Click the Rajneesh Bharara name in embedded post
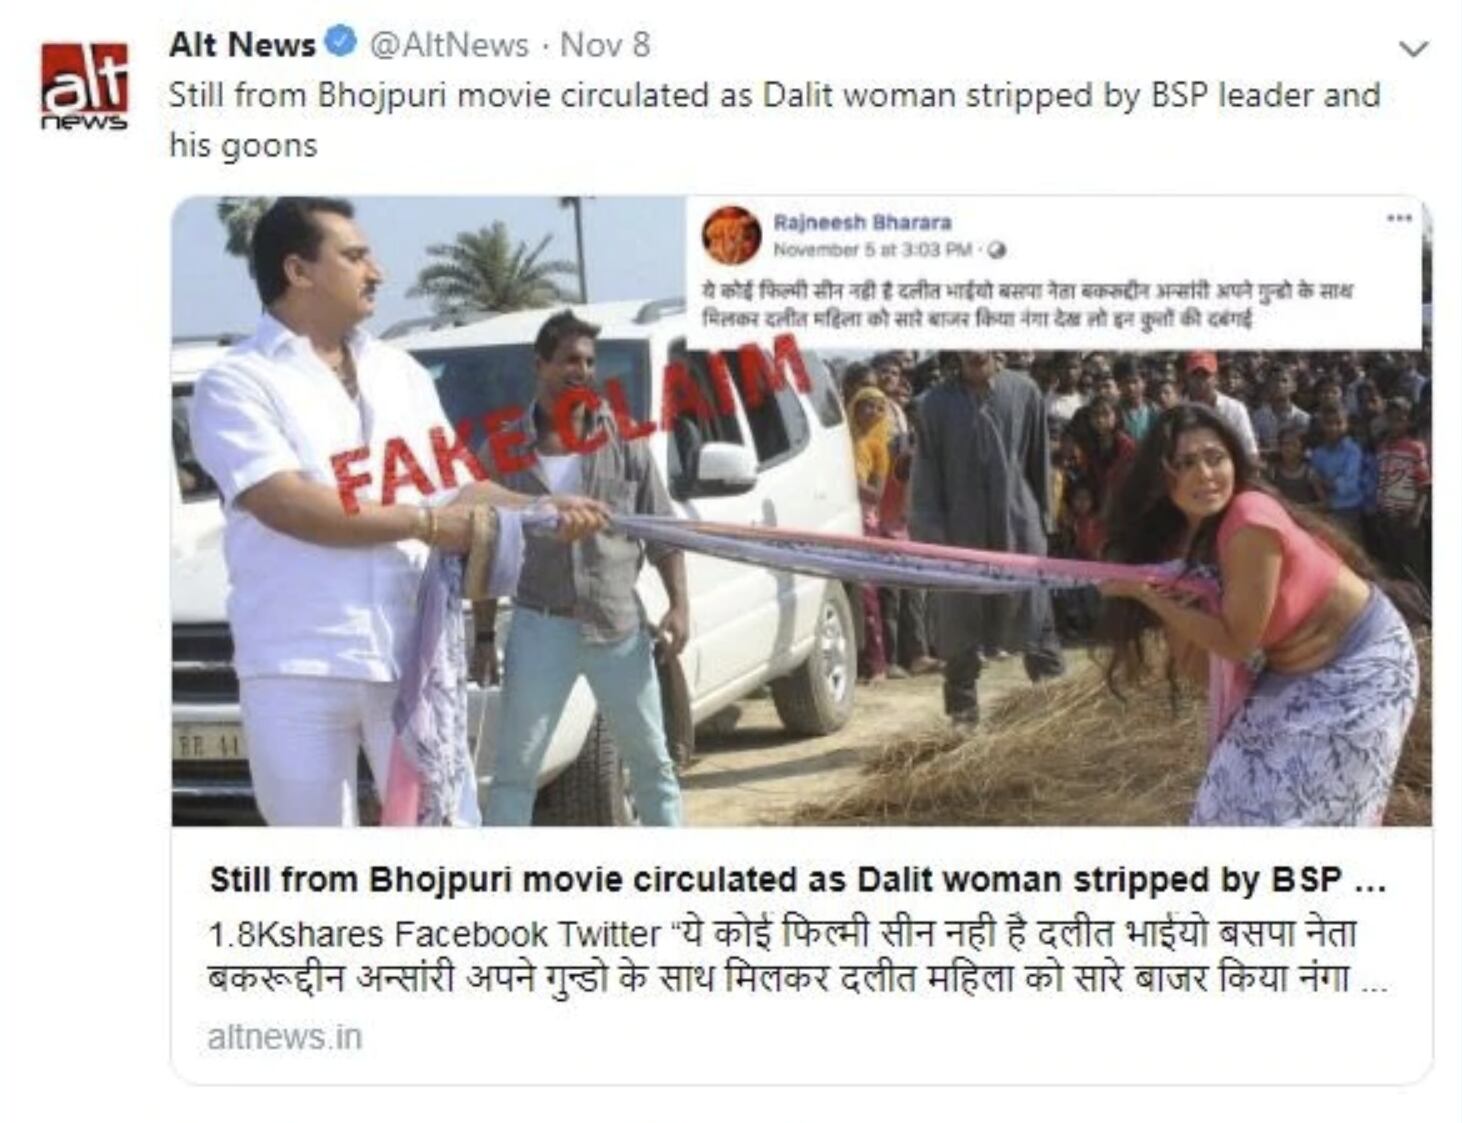Image resolution: width=1462 pixels, height=1123 pixels. point(862,222)
